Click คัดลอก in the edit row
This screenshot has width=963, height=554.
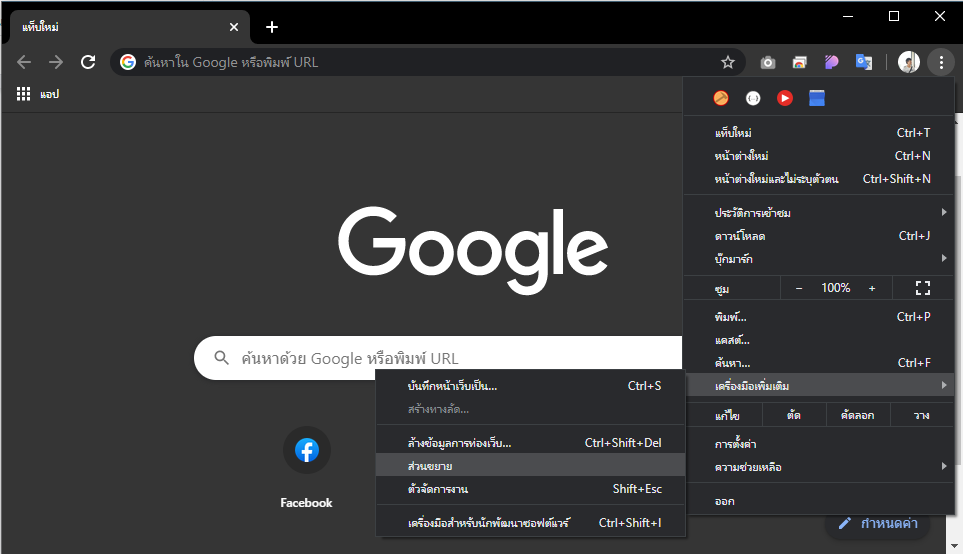(x=857, y=415)
